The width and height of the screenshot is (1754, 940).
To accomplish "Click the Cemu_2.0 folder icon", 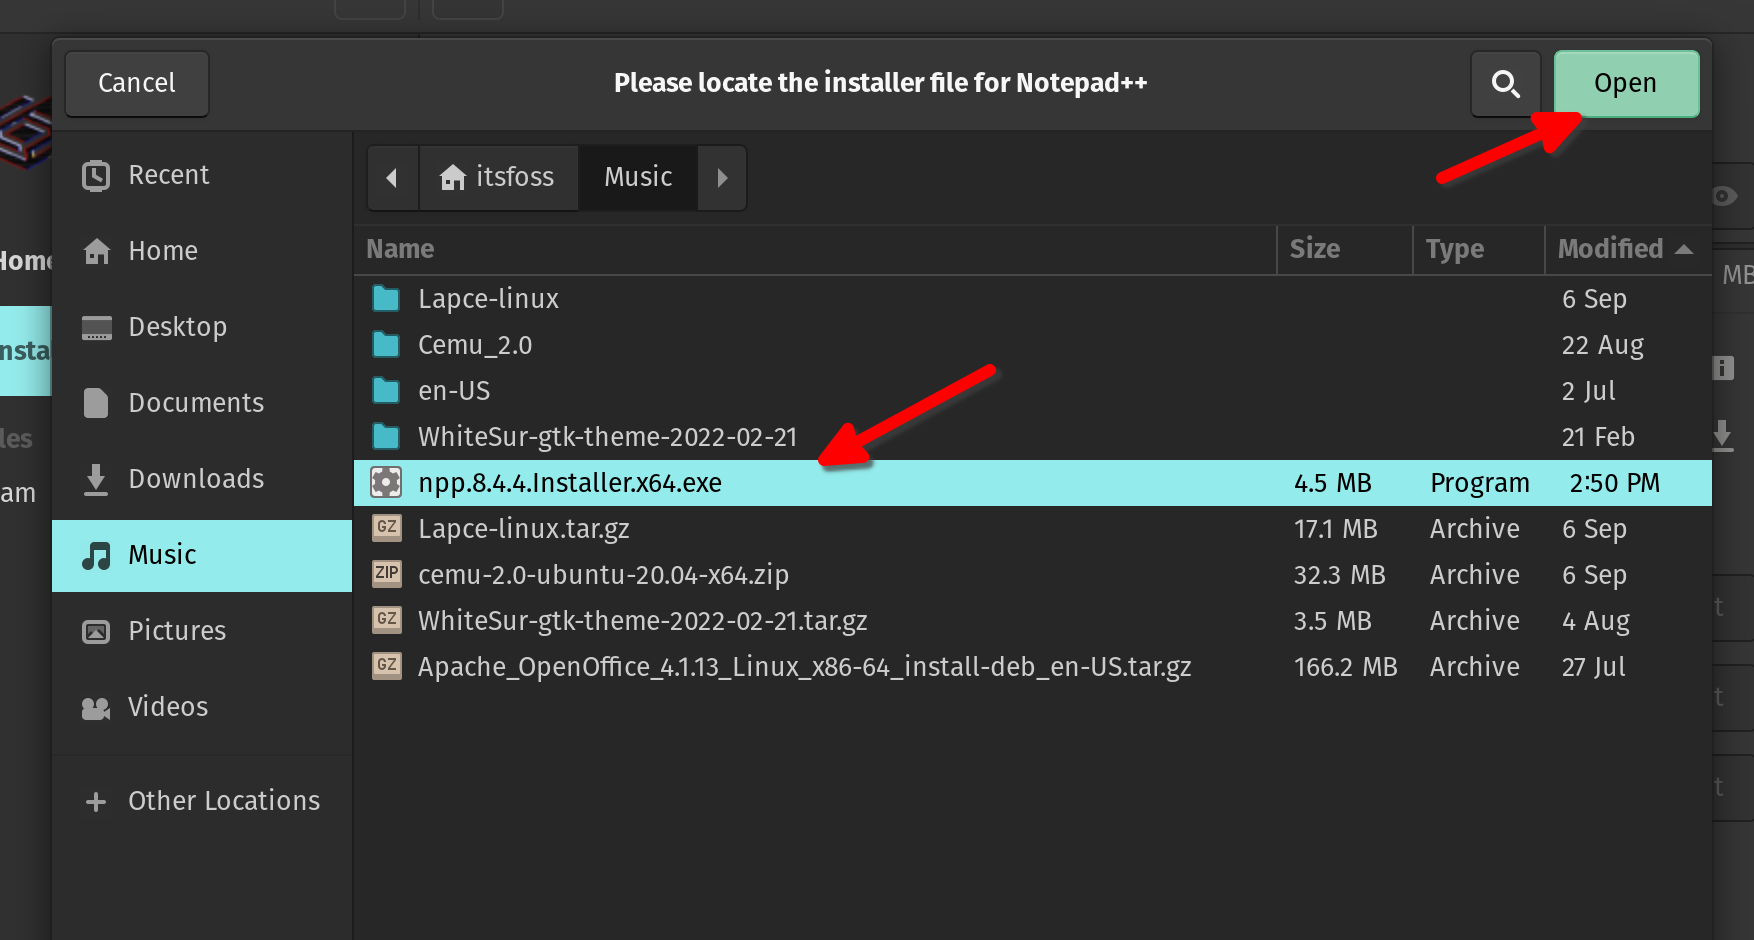I will tap(386, 344).
